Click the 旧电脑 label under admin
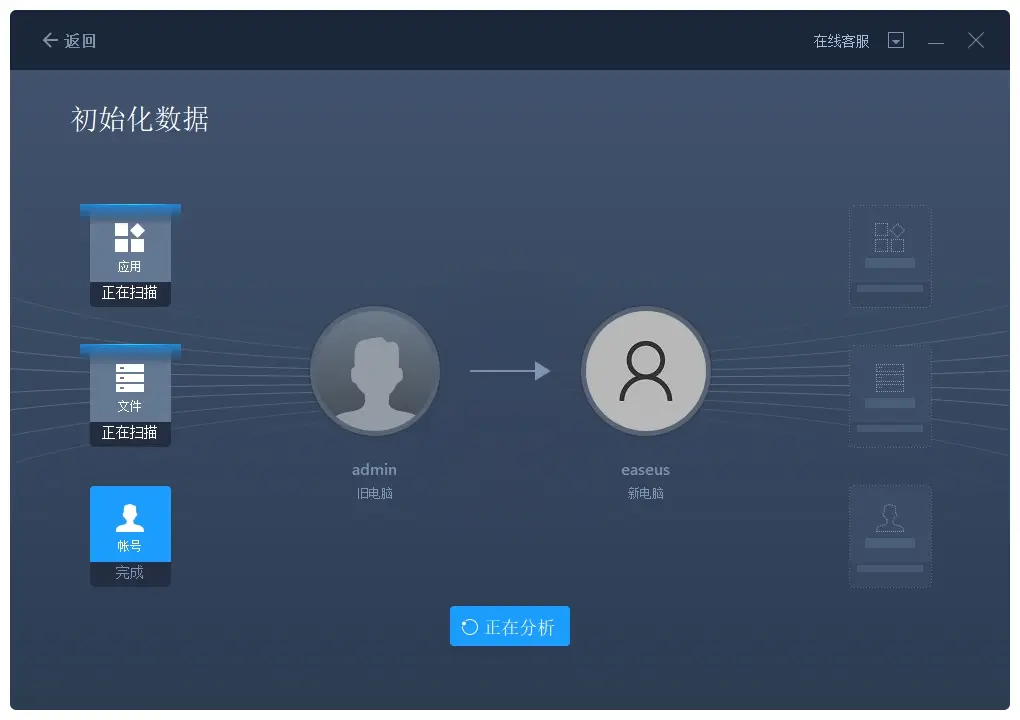Screen dimensions: 1020x720 coord(374,492)
